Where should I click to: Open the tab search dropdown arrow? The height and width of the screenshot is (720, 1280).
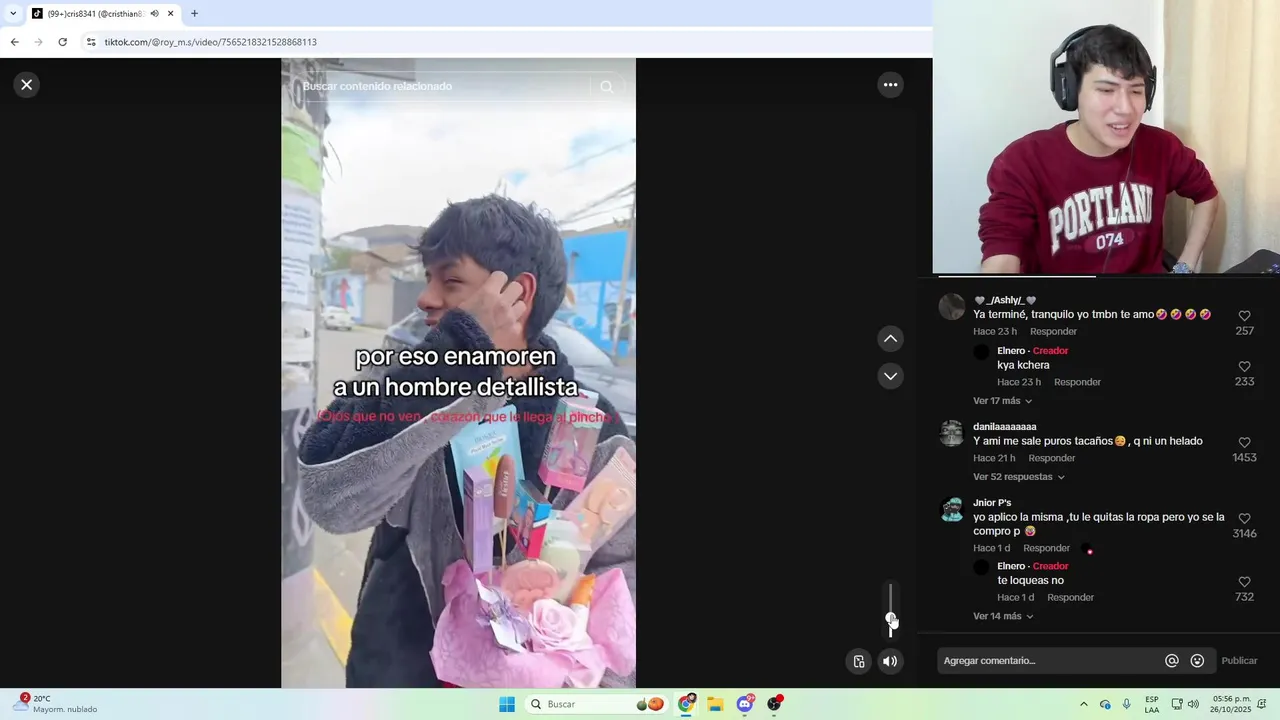pos(13,14)
